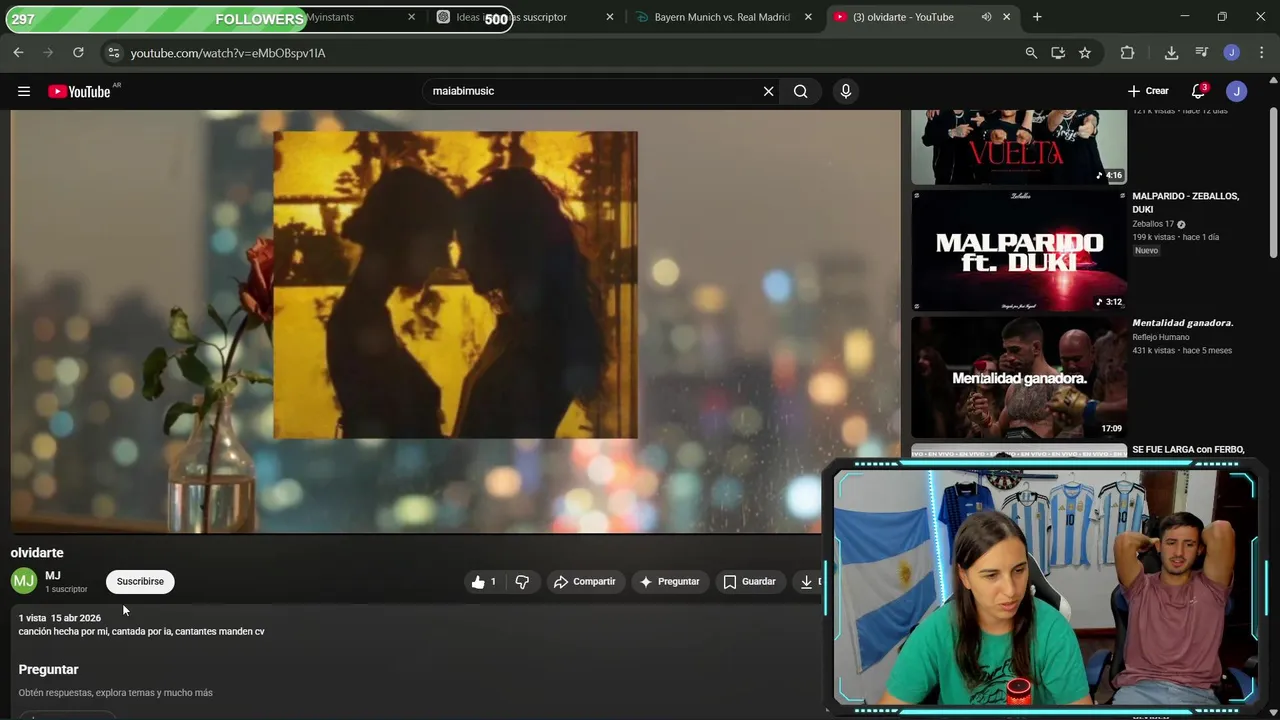Open MJ channel avatar
This screenshot has width=1280, height=720.
pyautogui.click(x=23, y=581)
